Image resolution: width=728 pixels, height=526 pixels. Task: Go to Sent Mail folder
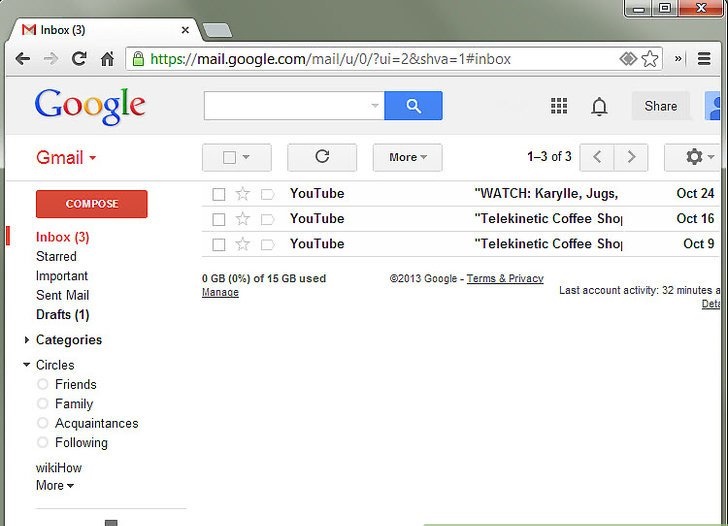[x=62, y=295]
